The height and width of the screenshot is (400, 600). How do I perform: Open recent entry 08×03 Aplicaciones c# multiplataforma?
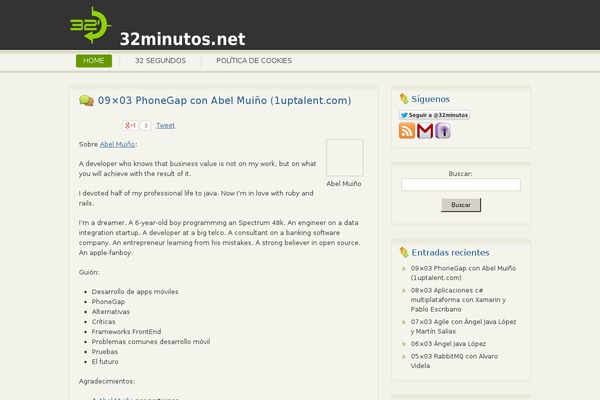[x=458, y=300]
